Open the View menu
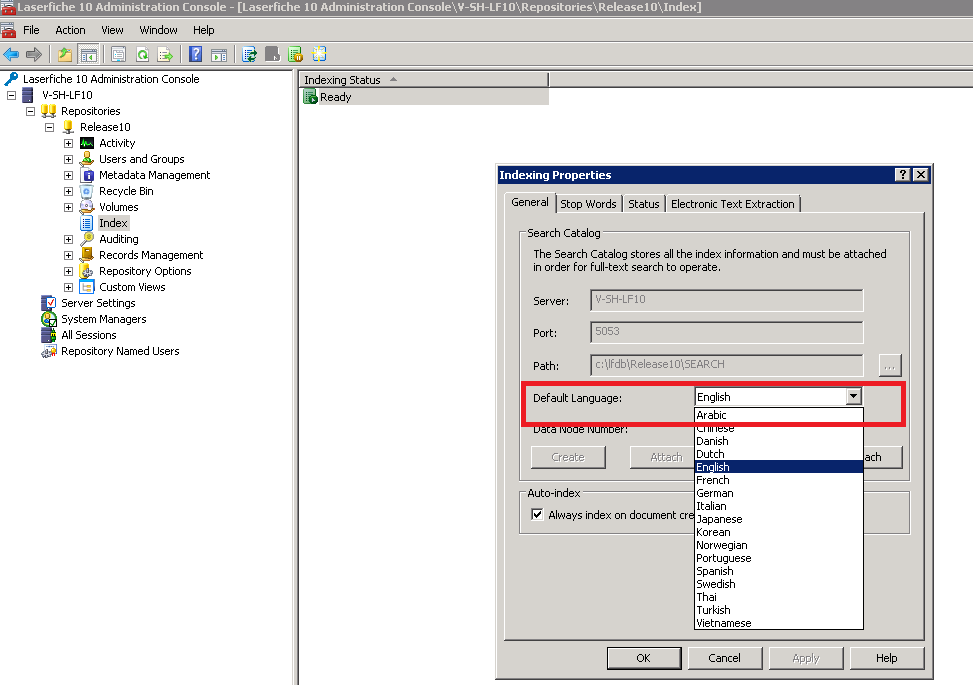The width and height of the screenshot is (973, 685). [112, 30]
